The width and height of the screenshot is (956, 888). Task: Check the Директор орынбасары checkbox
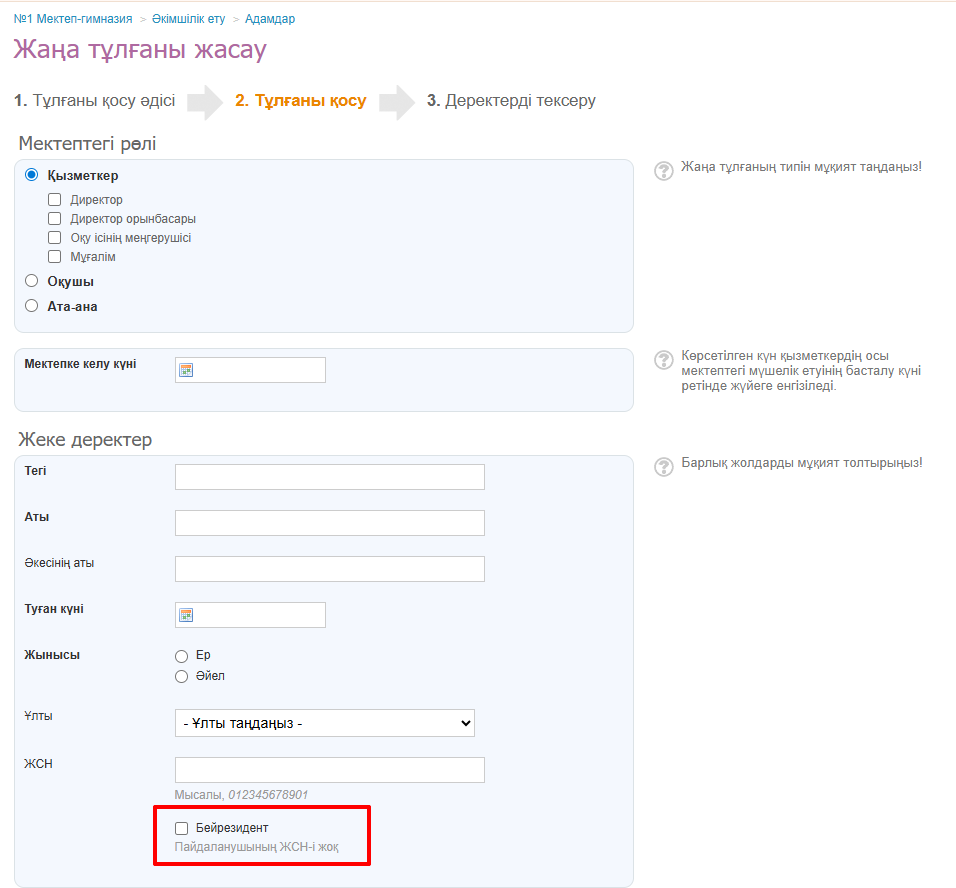pos(55,219)
